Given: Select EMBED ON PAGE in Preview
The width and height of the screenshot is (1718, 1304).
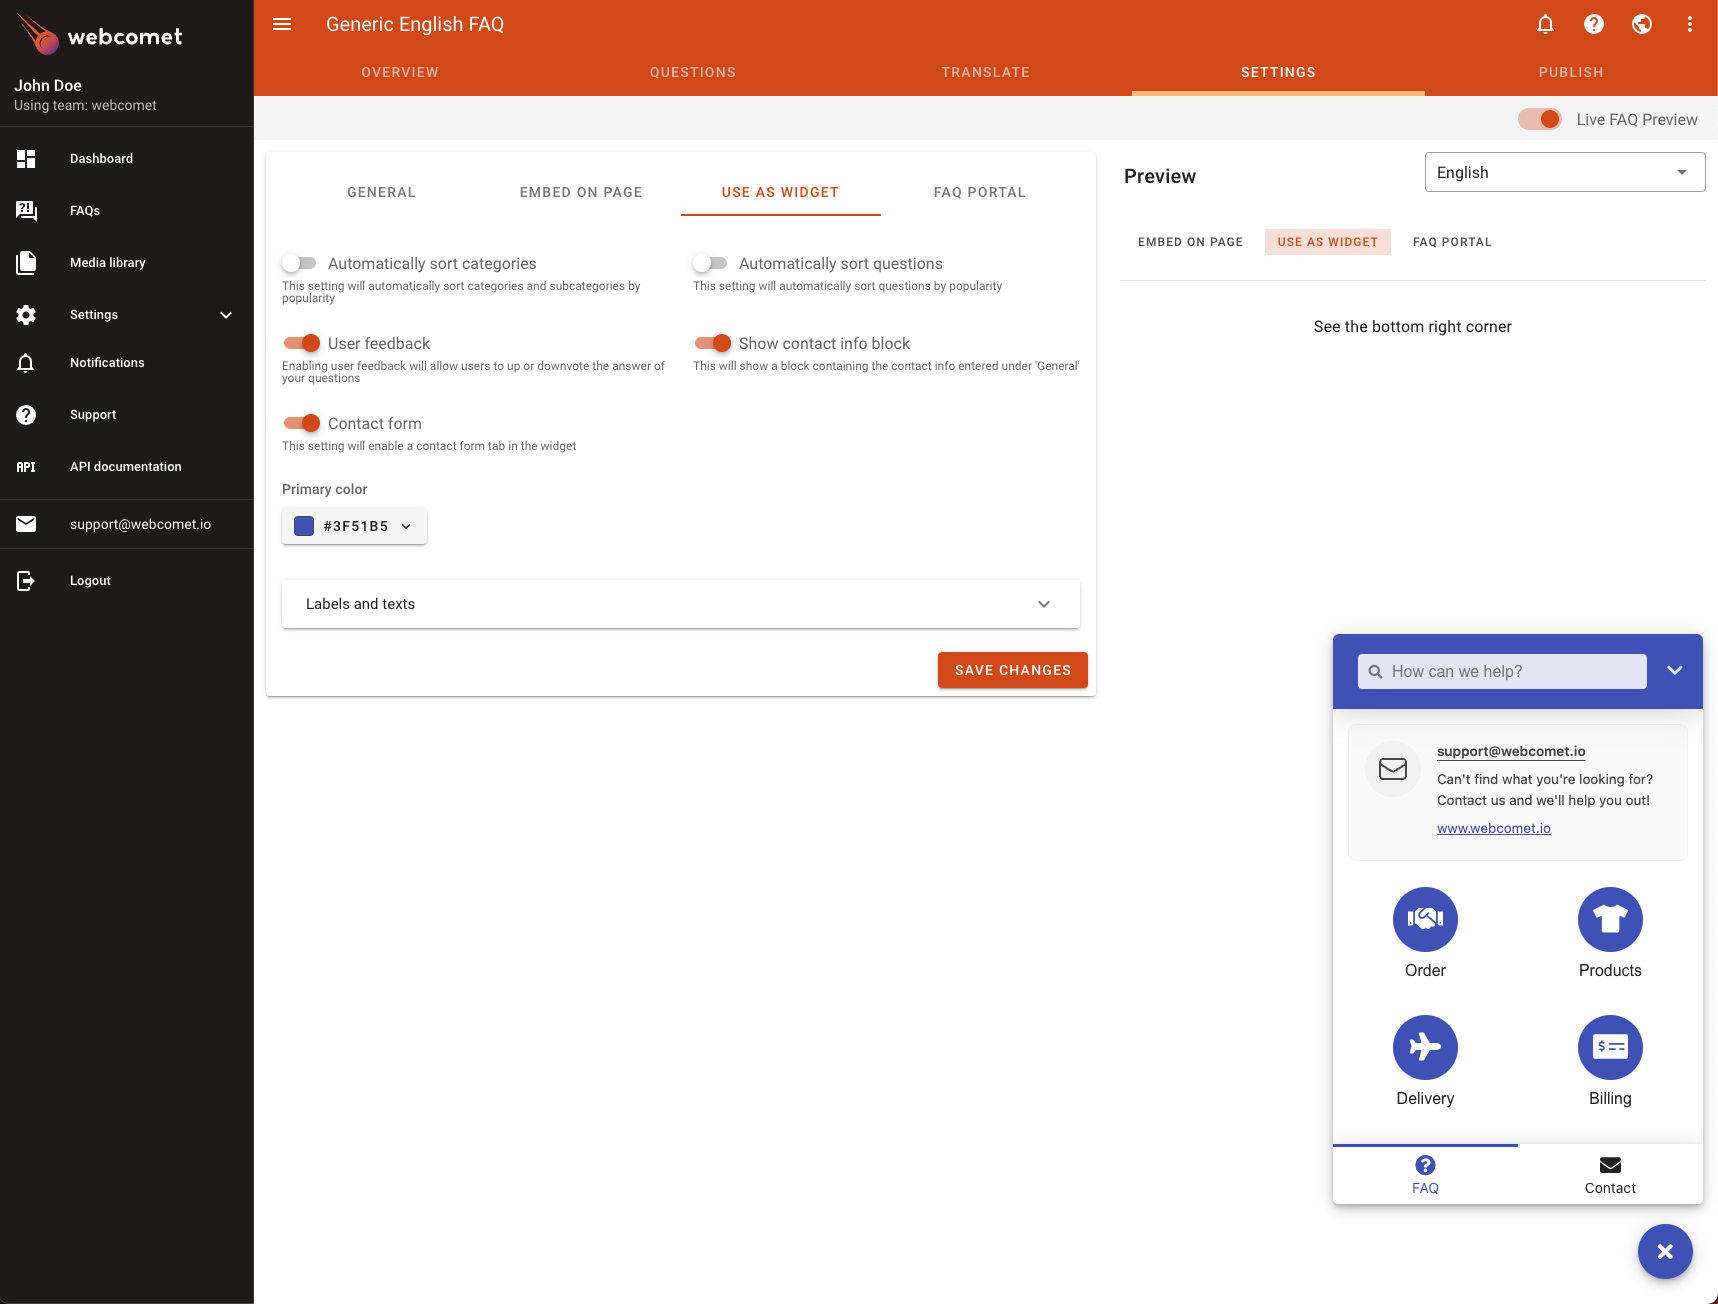Looking at the screenshot, I should (1190, 242).
